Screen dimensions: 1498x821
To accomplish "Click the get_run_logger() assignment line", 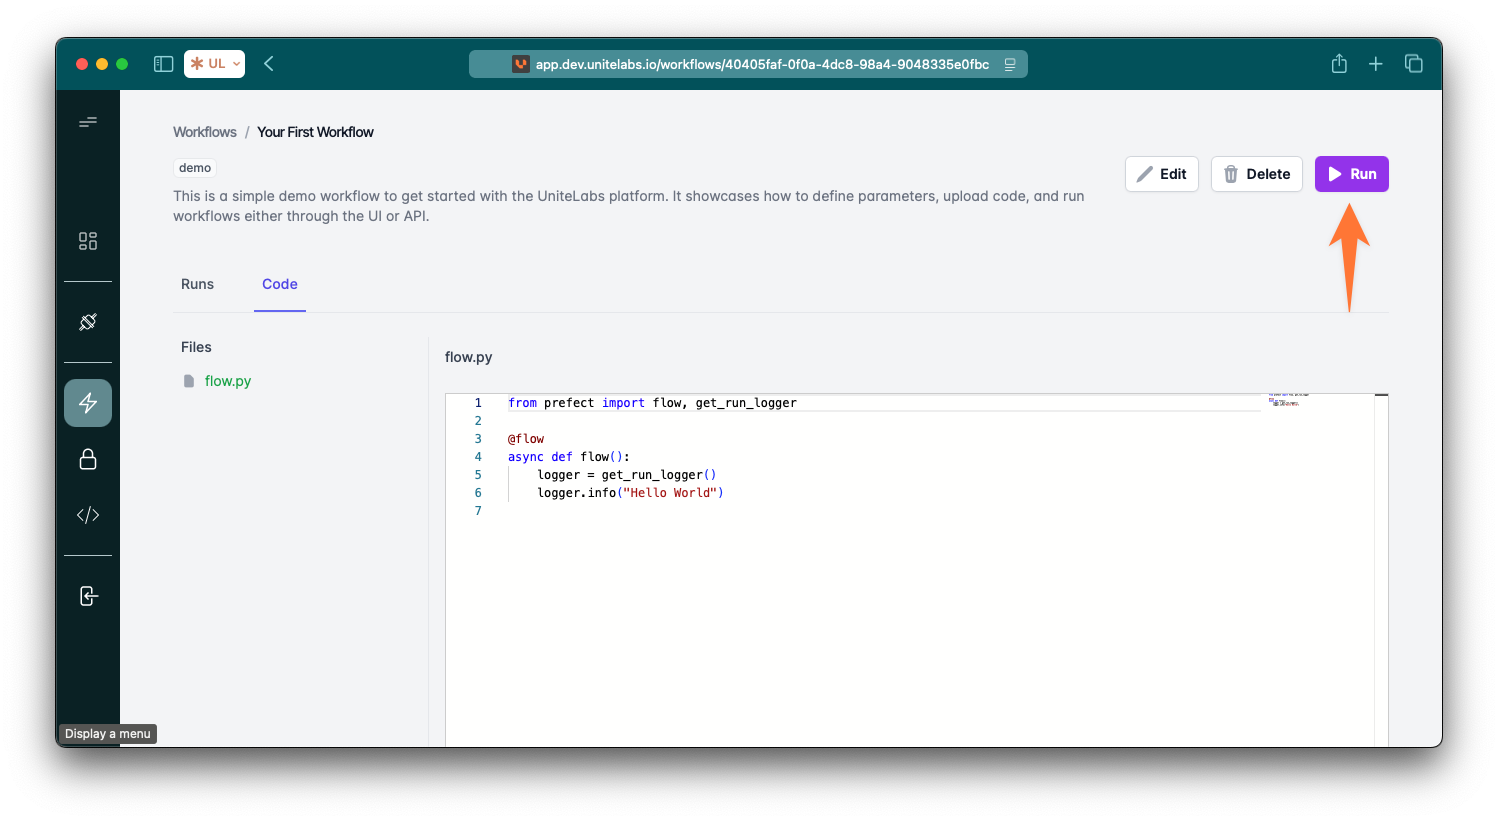I will pos(627,475).
